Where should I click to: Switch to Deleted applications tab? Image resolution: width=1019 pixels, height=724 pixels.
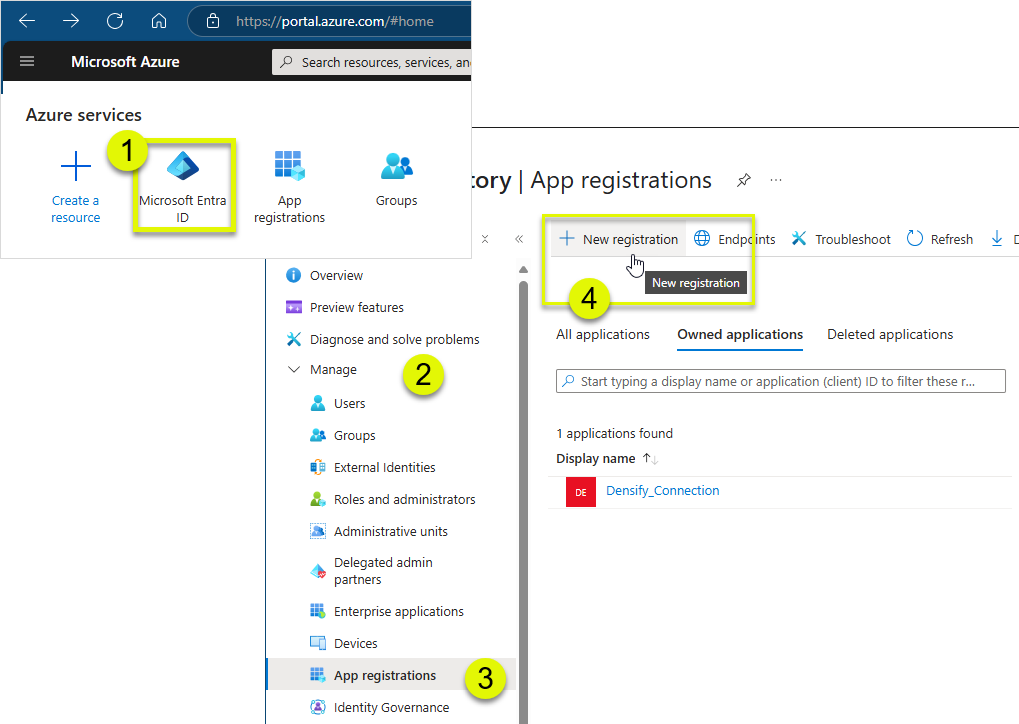[x=890, y=334]
